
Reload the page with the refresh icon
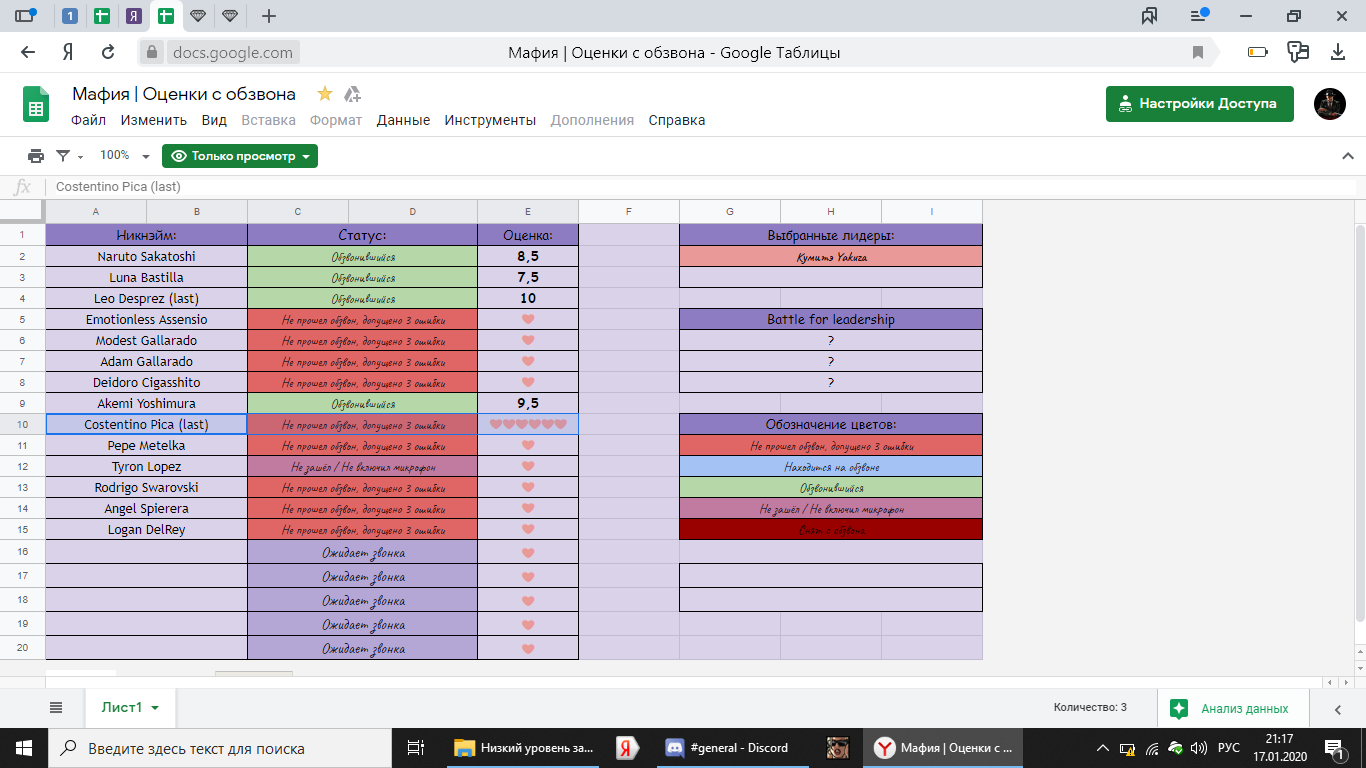coord(108,52)
